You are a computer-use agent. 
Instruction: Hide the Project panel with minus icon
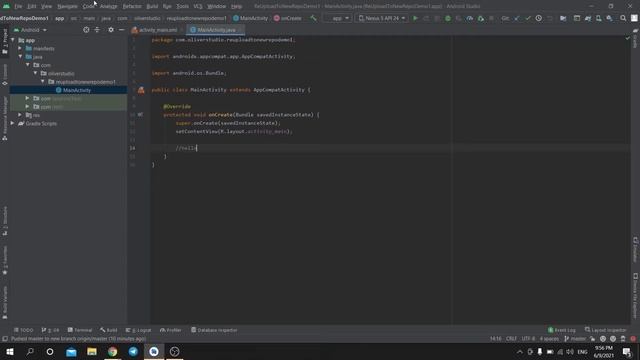pyautogui.click(x=121, y=30)
